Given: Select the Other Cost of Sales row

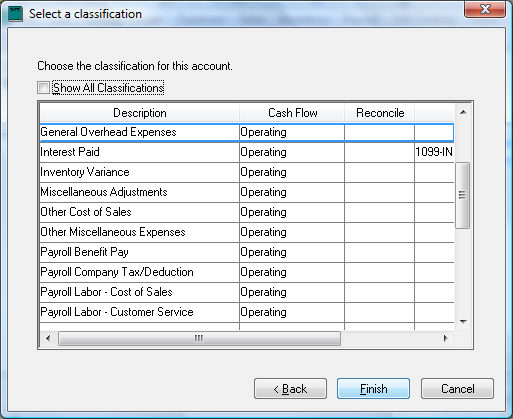Looking at the screenshot, I should click(x=247, y=212).
